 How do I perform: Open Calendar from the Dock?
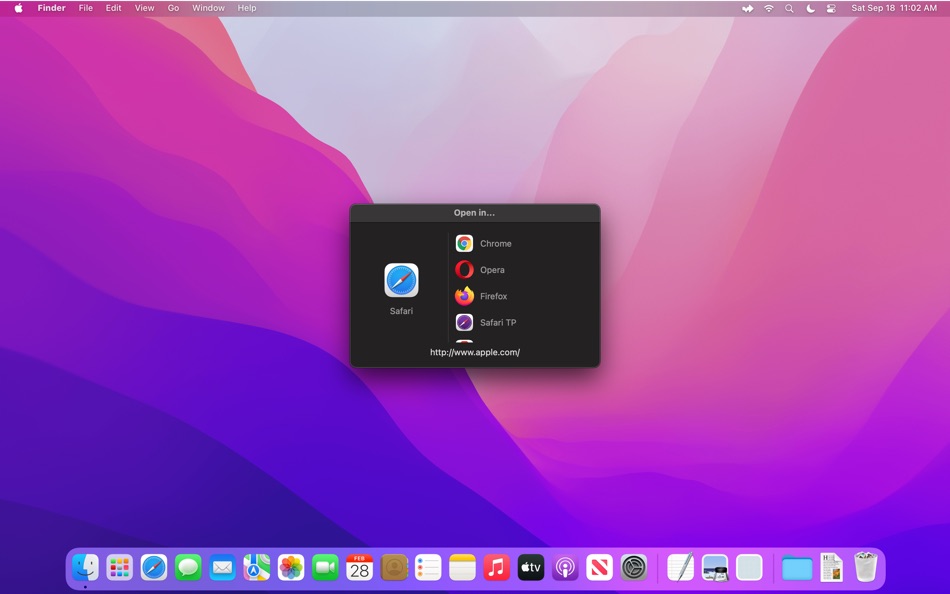359,568
